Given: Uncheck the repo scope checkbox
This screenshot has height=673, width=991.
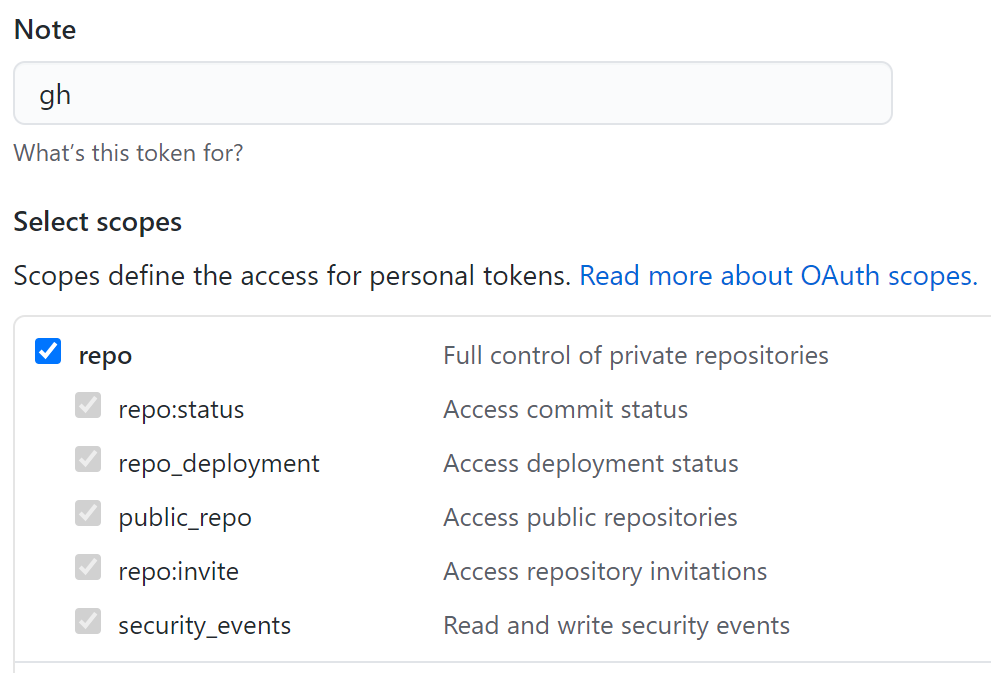Looking at the screenshot, I should pos(48,352).
